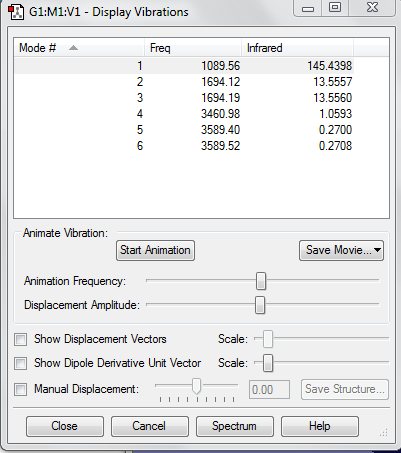
Task: Click the Help button
Action: (320, 426)
